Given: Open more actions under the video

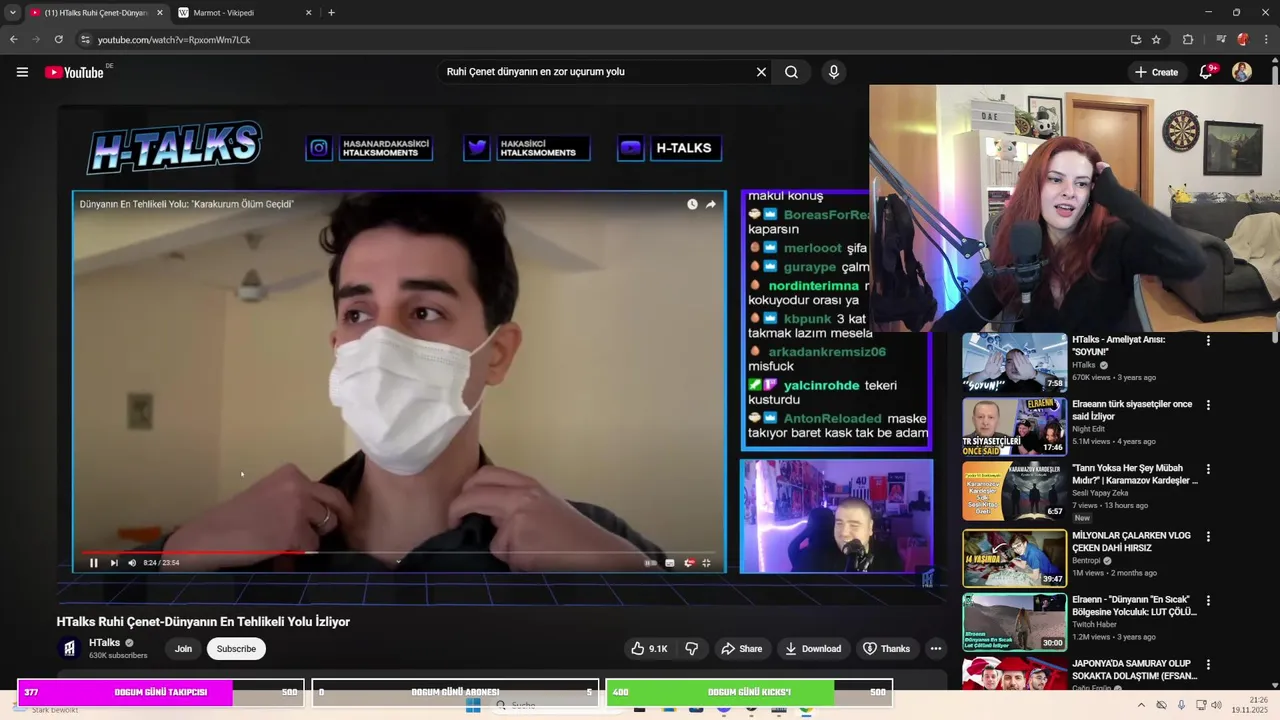Looking at the screenshot, I should [936, 649].
